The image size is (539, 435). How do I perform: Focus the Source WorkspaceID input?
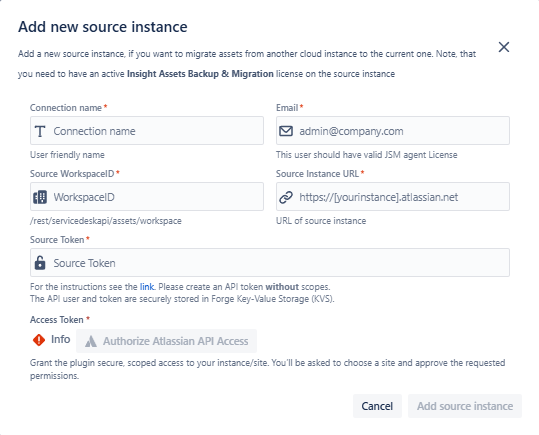coord(147,197)
